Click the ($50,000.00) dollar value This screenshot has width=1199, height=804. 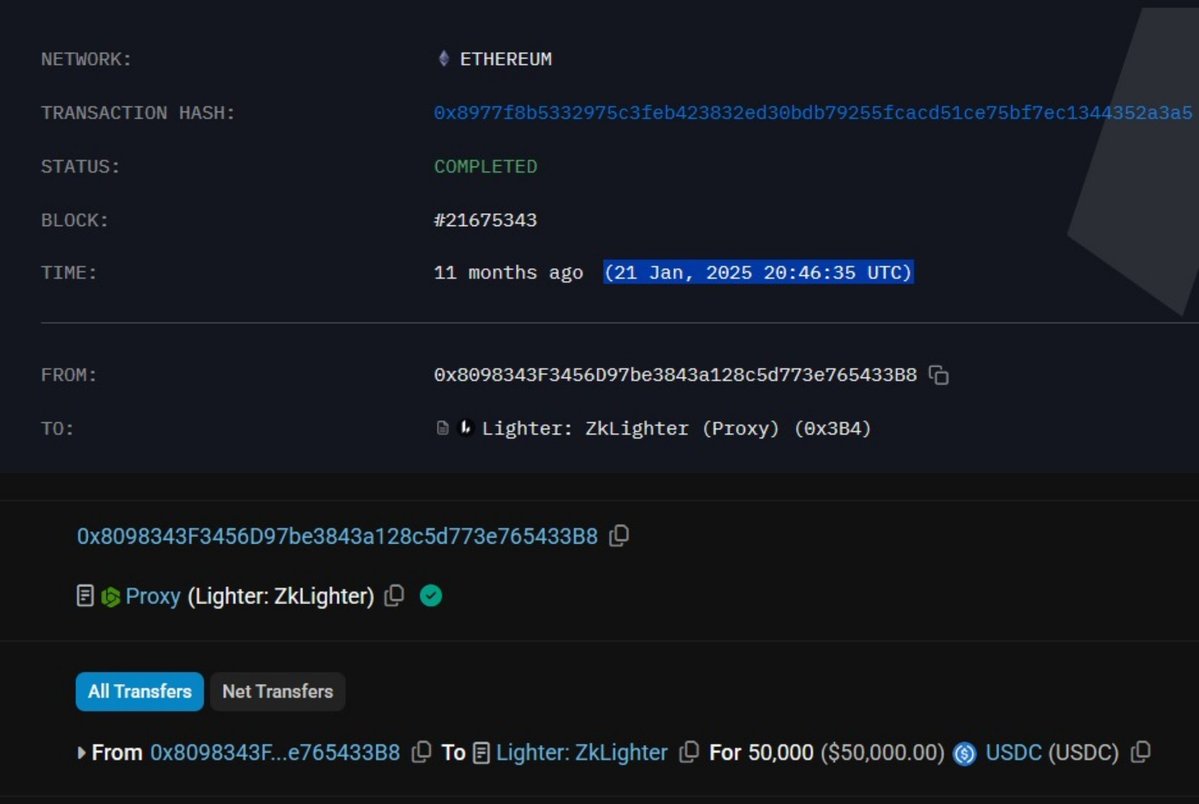[x=882, y=753]
